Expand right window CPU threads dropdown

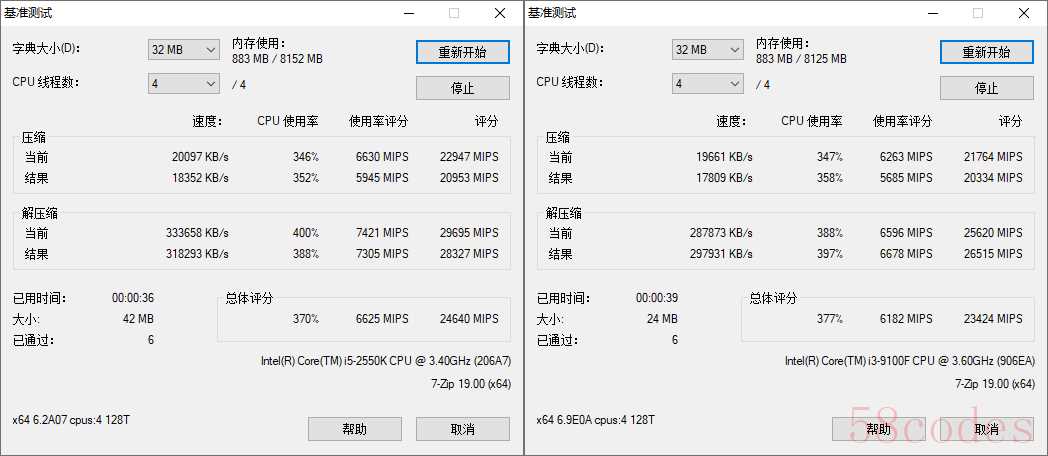[708, 84]
